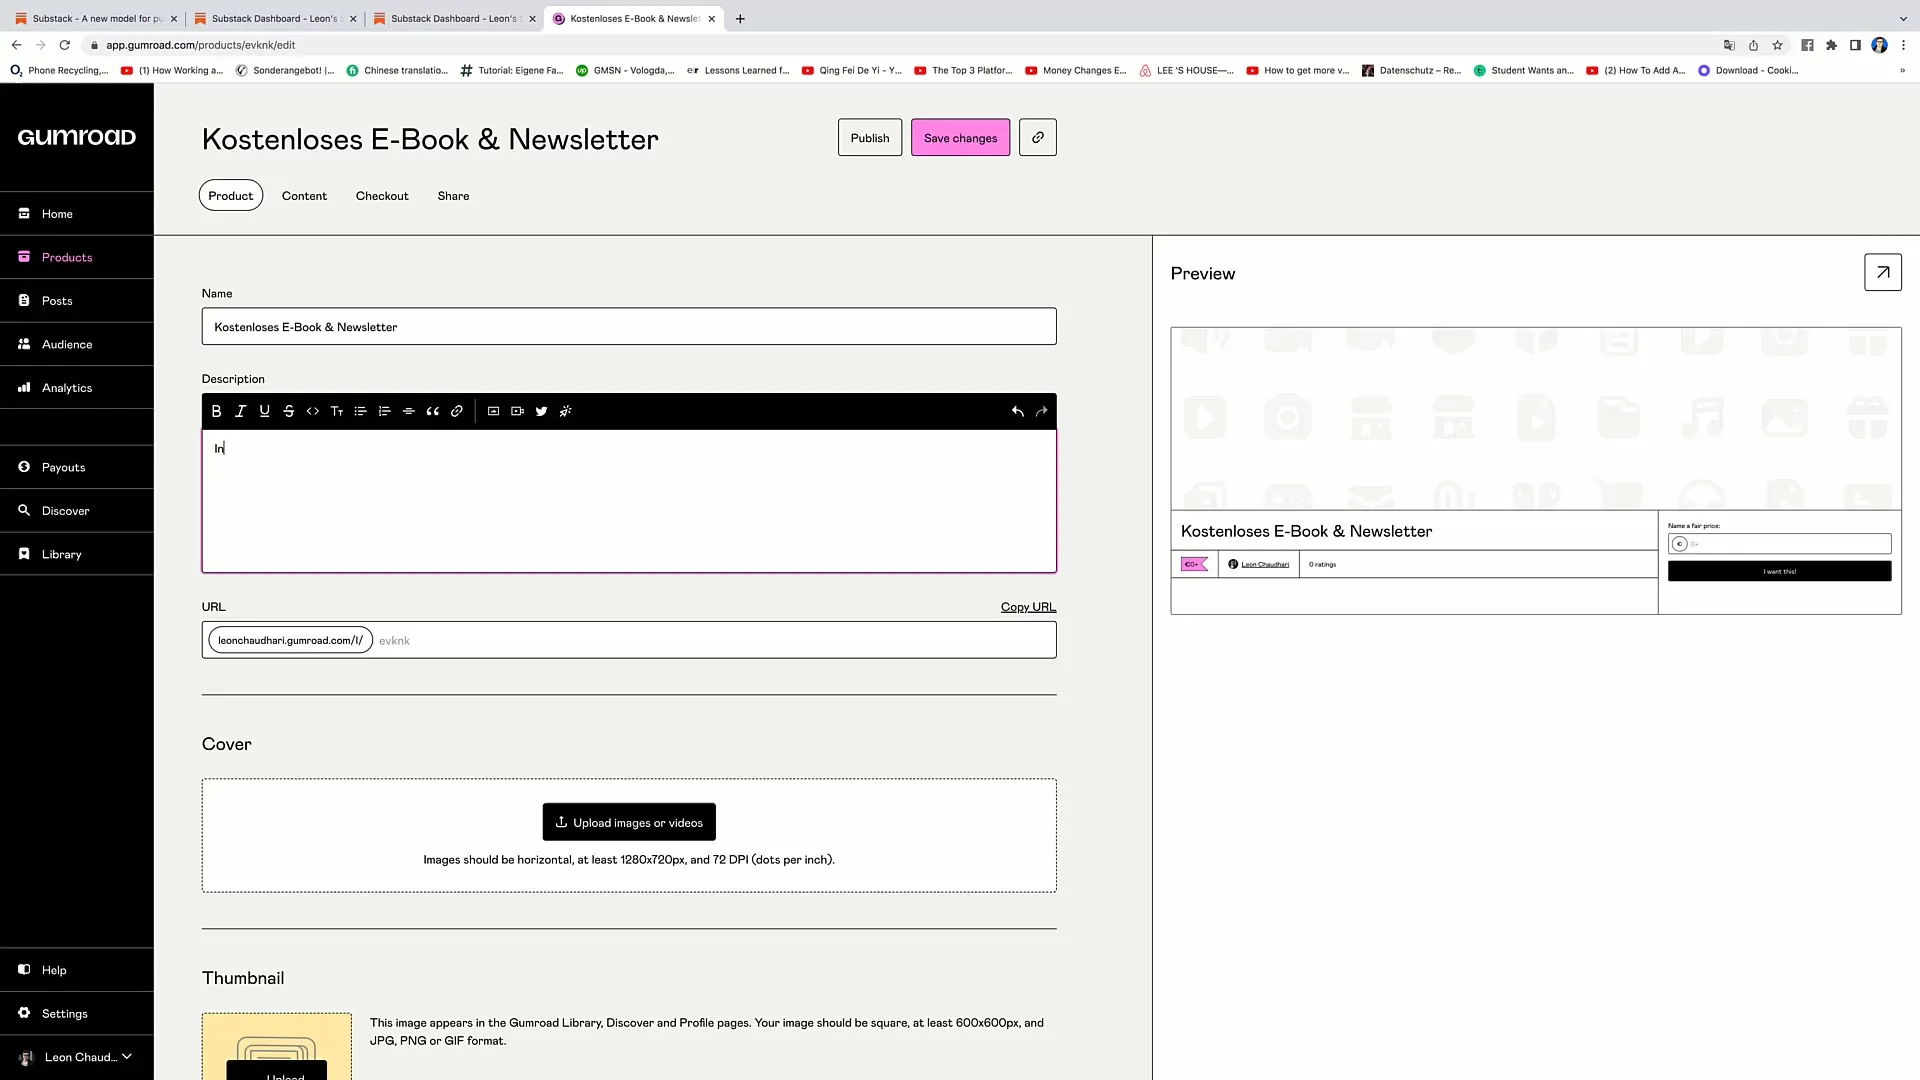Switch to the Content tab
This screenshot has height=1080, width=1920.
click(x=304, y=196)
